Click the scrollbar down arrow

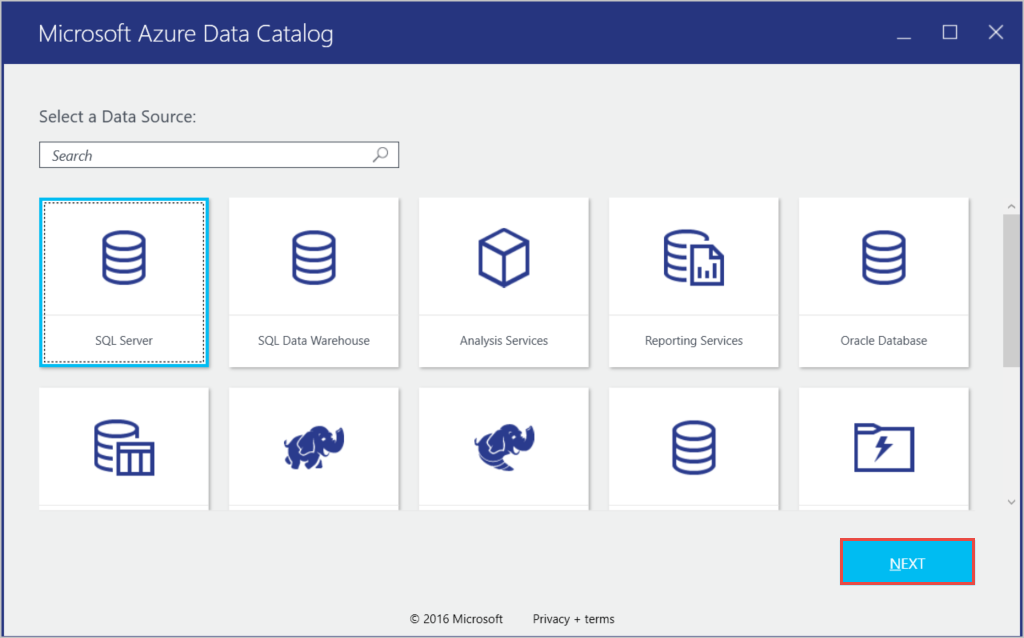[1011, 500]
